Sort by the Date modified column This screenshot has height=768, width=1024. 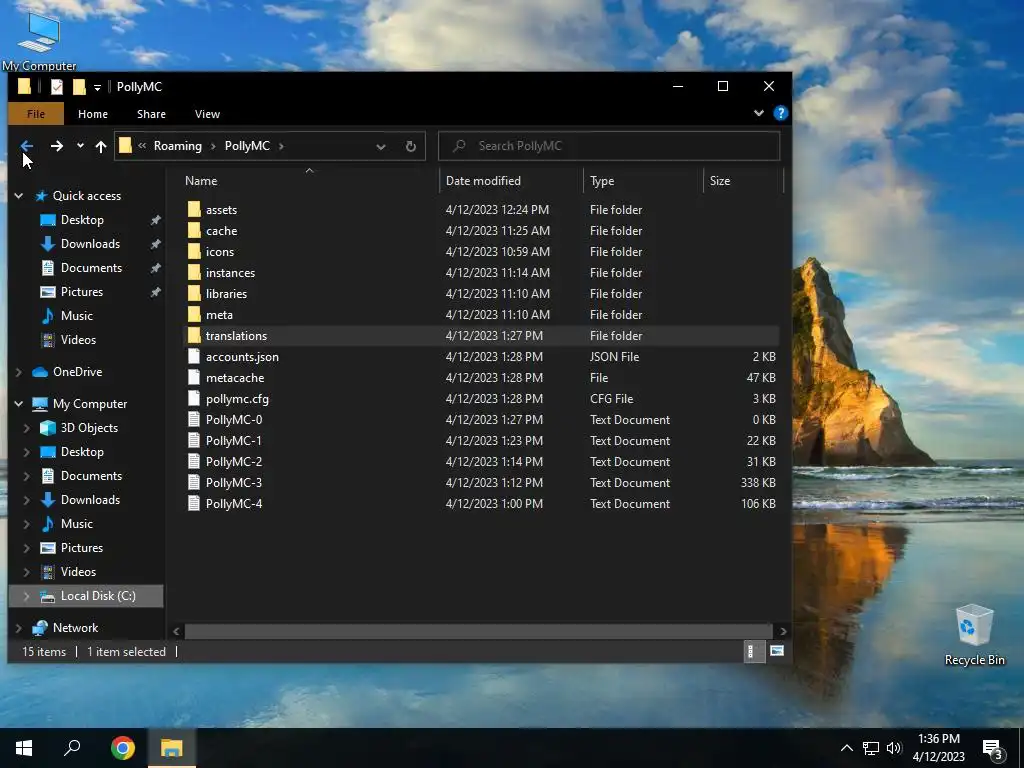point(483,181)
